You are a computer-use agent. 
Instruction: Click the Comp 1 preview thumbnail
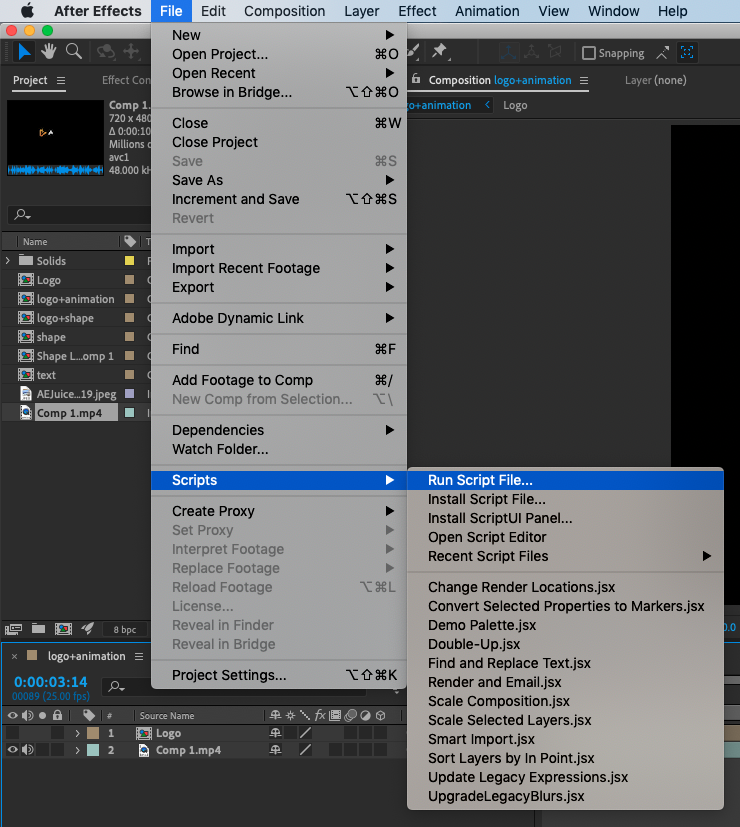tap(55, 138)
